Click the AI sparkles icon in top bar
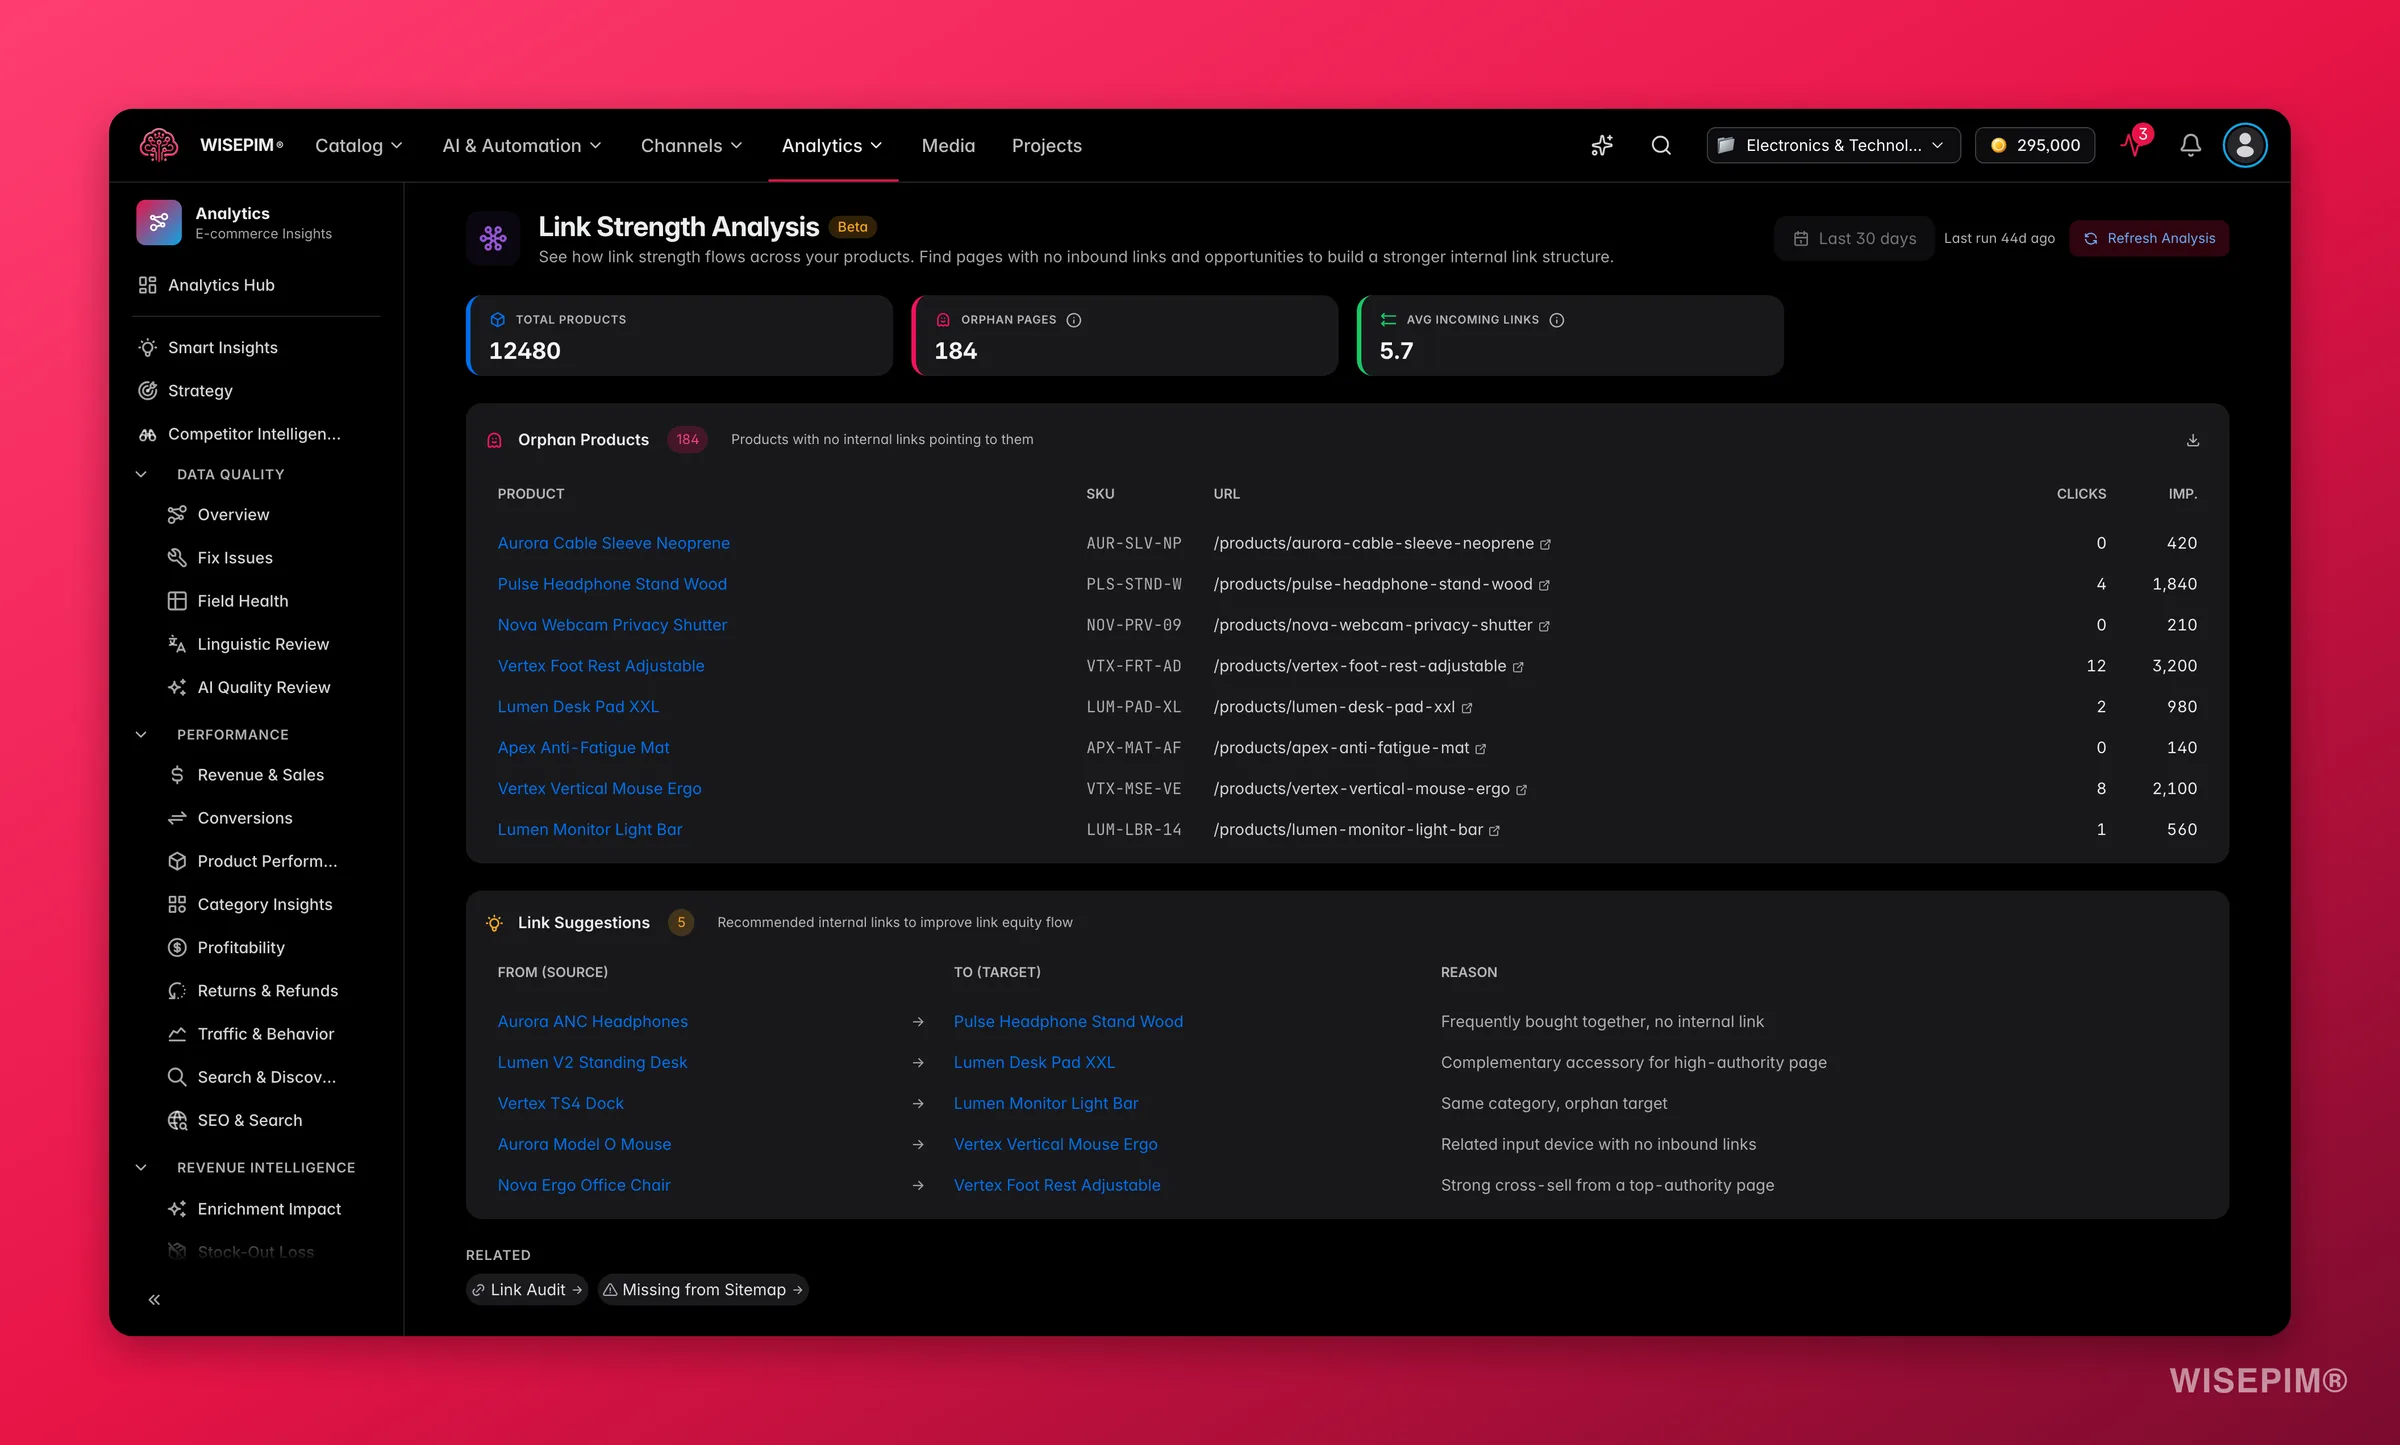The image size is (2400, 1445). point(1602,145)
